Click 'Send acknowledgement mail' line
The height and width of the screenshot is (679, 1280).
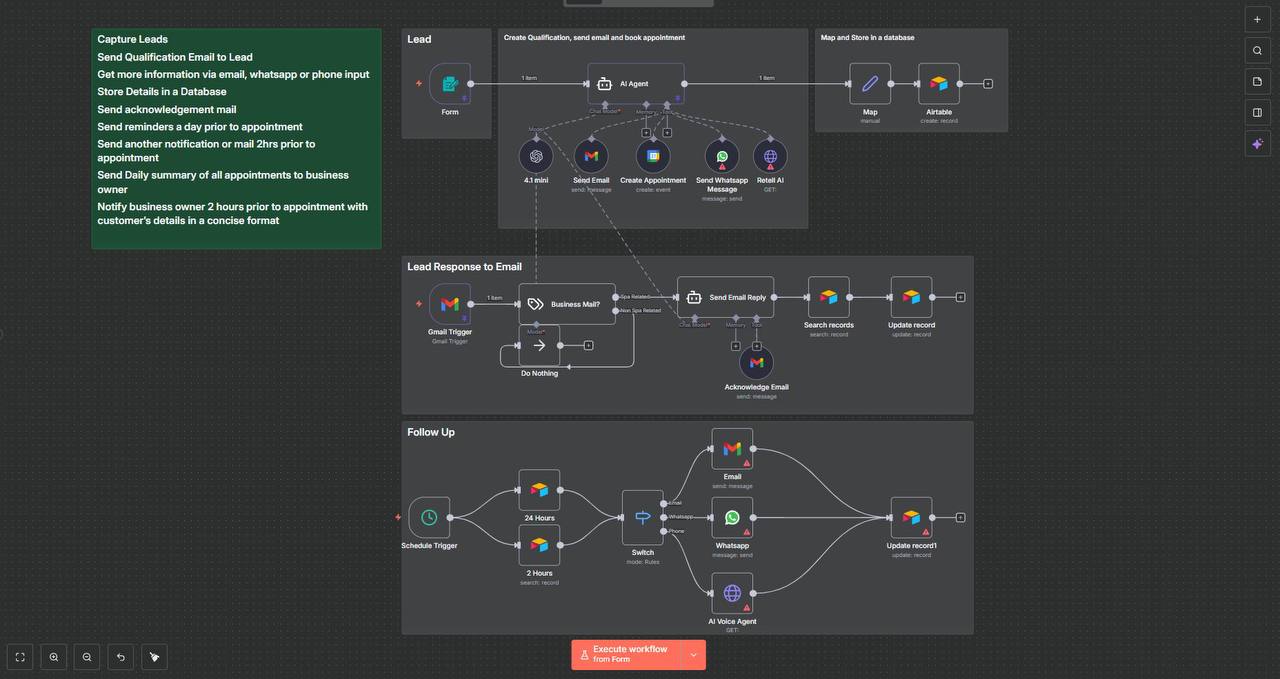pos(167,110)
